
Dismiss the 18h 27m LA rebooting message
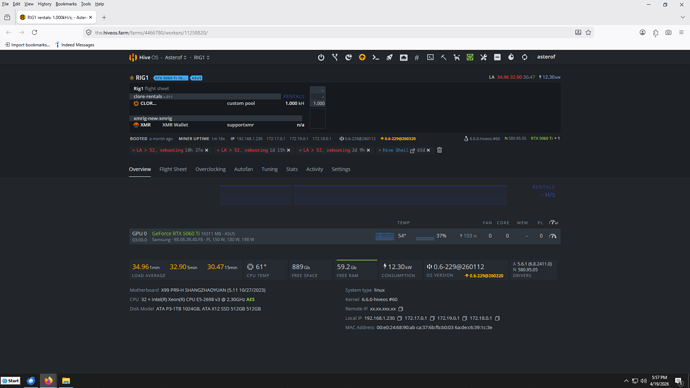click(206, 150)
